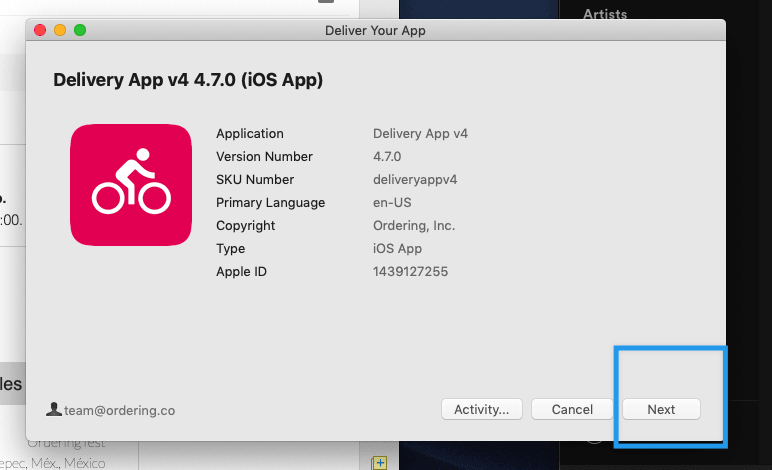Click the Application field label
Image resolution: width=772 pixels, height=470 pixels.
pos(250,134)
